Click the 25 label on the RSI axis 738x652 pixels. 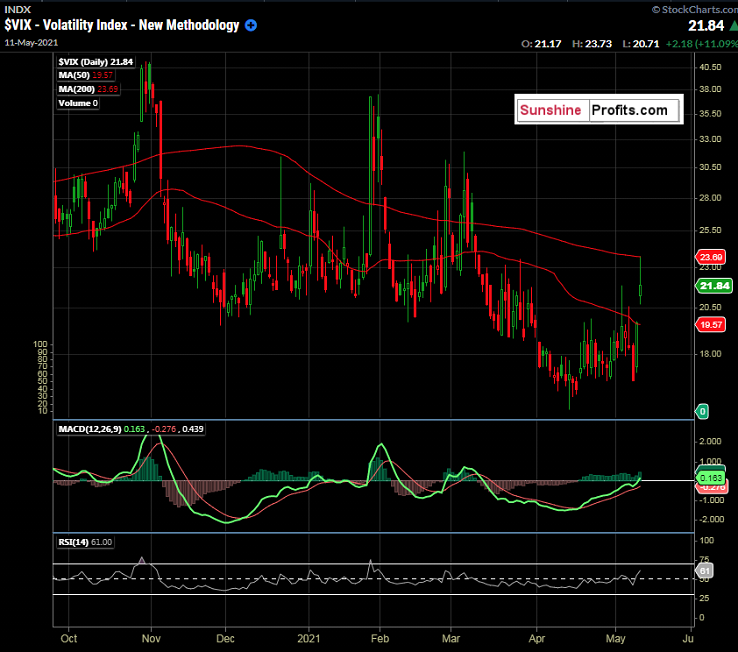(704, 598)
